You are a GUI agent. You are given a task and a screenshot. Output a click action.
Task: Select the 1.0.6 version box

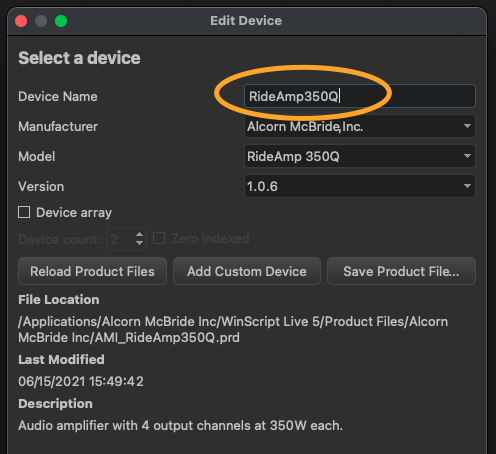360,186
